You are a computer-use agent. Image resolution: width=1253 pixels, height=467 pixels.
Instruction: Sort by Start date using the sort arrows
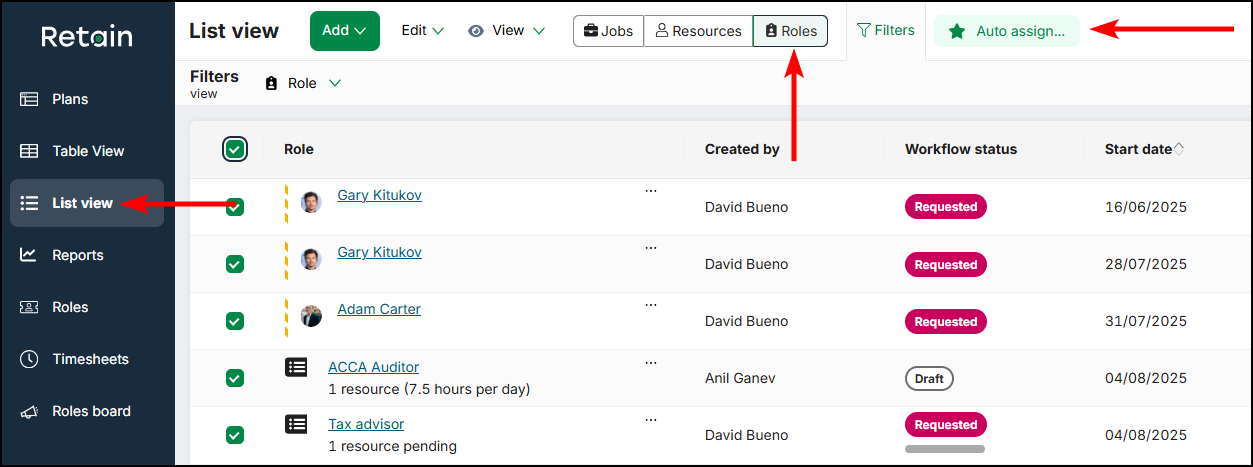pos(1179,149)
